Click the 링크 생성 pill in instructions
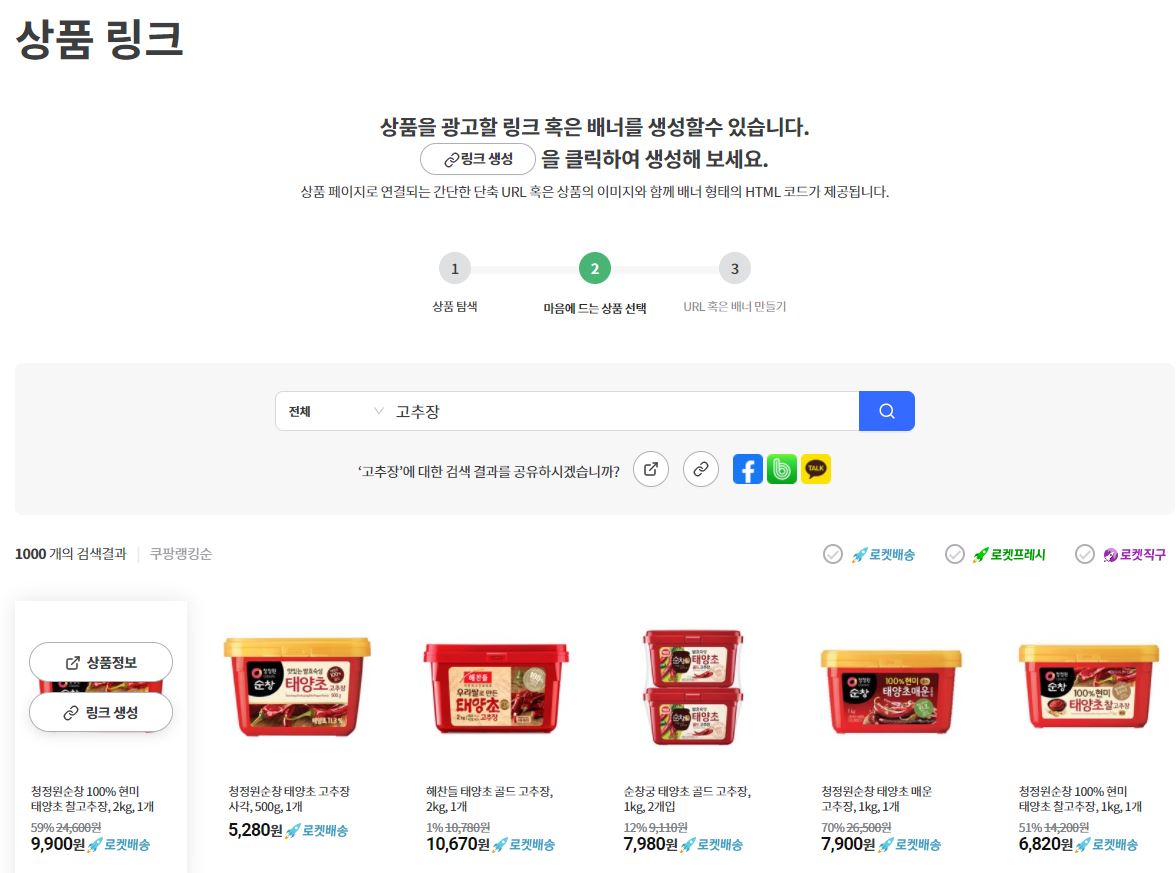The width and height of the screenshot is (1176, 873). coord(478,159)
